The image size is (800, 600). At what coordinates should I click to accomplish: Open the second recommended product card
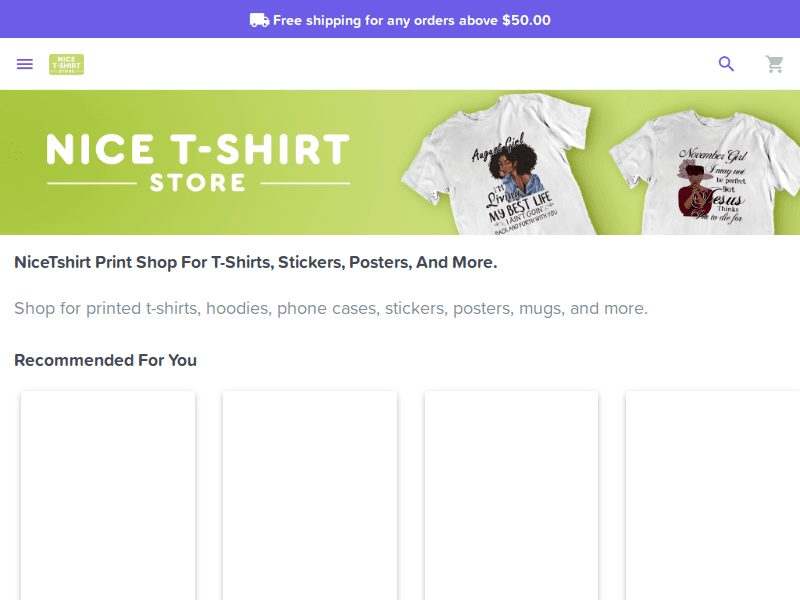click(309, 495)
